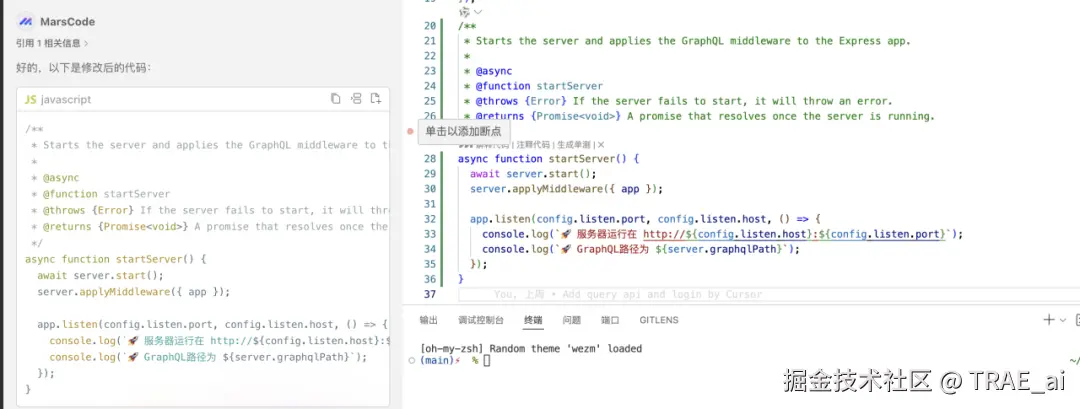Open the http URL link on line 33
Image resolution: width=1080 pixels, height=409 pixels.
coord(795,234)
